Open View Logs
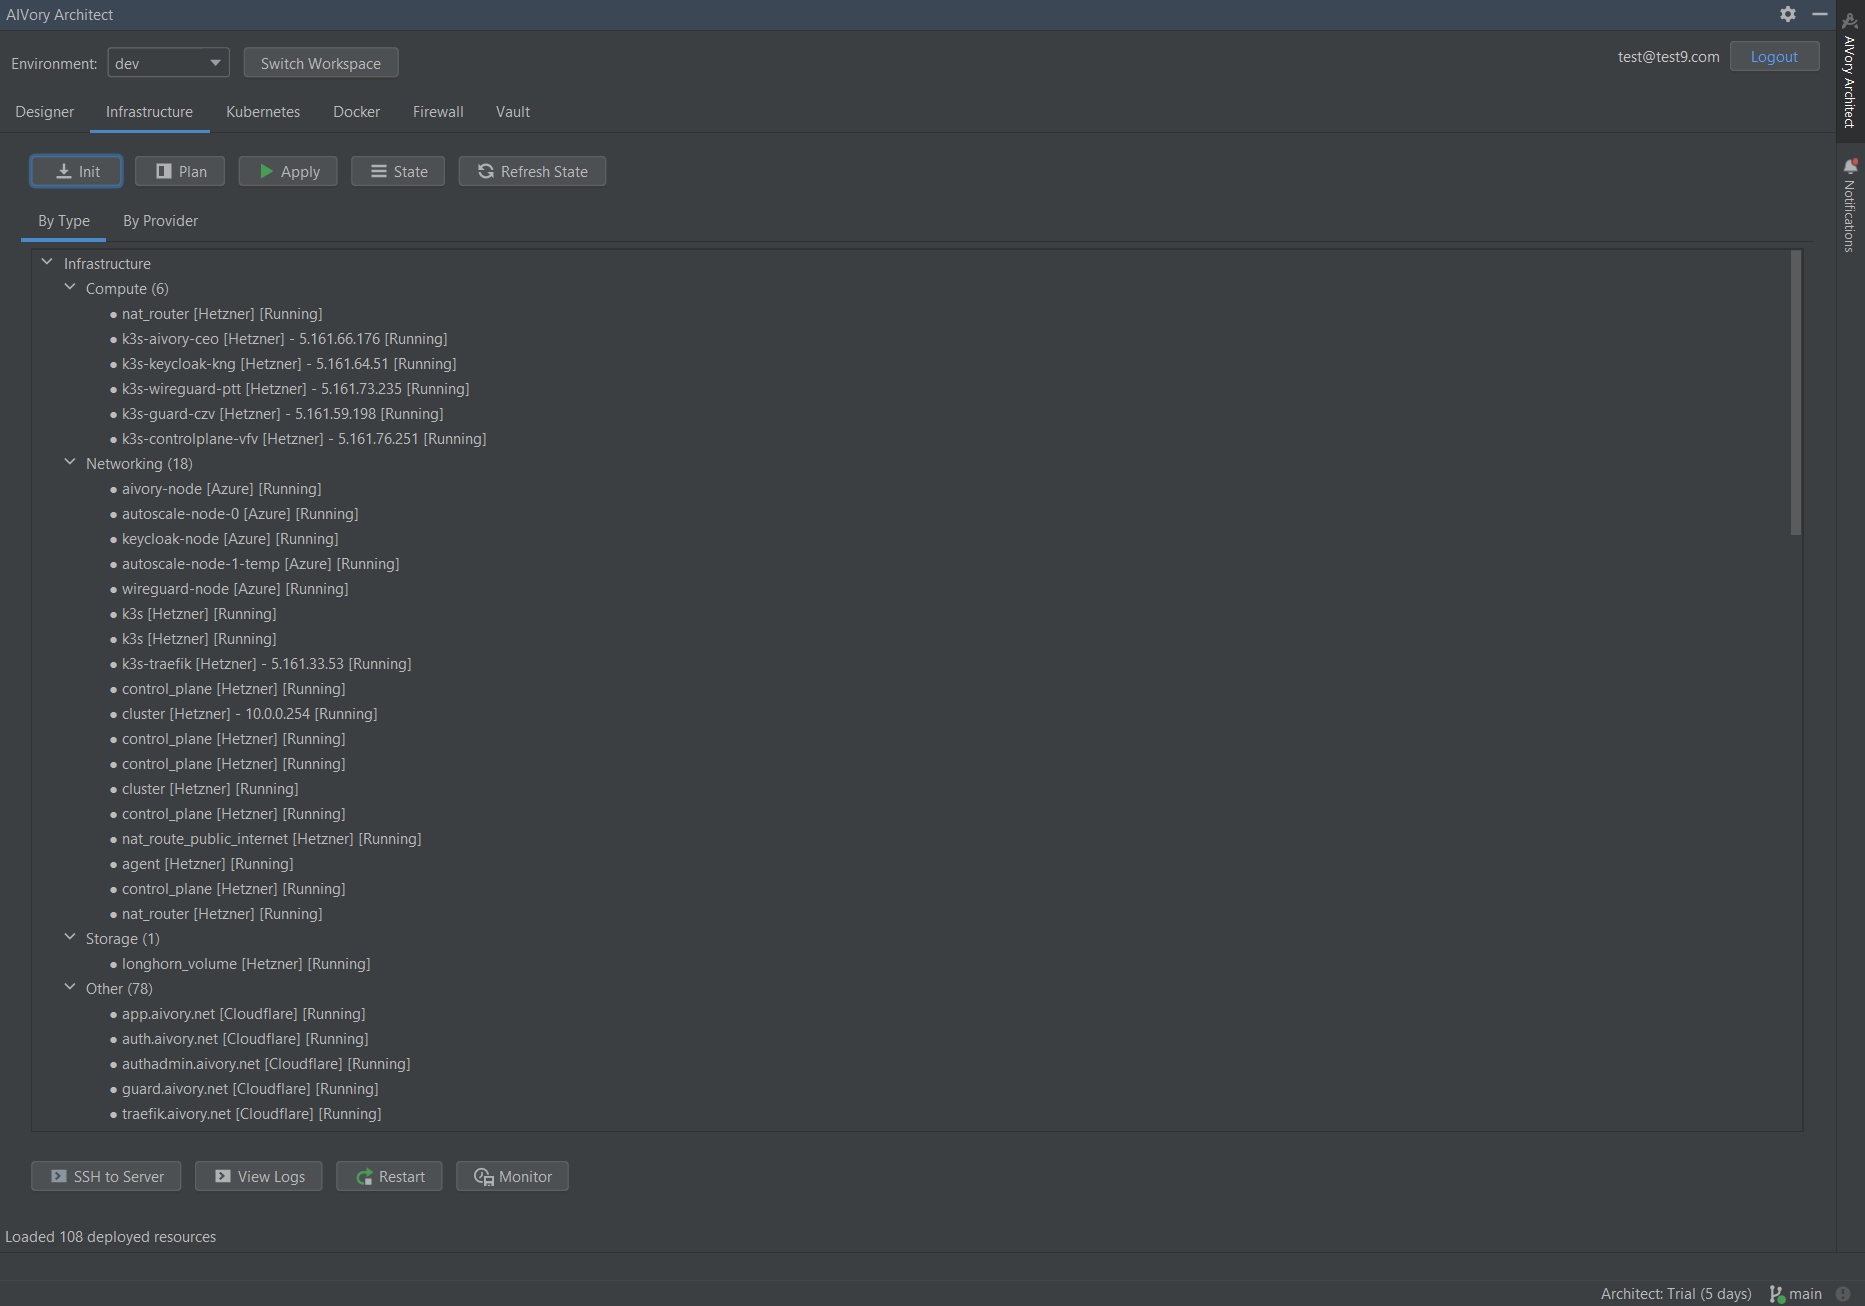 [x=259, y=1176]
